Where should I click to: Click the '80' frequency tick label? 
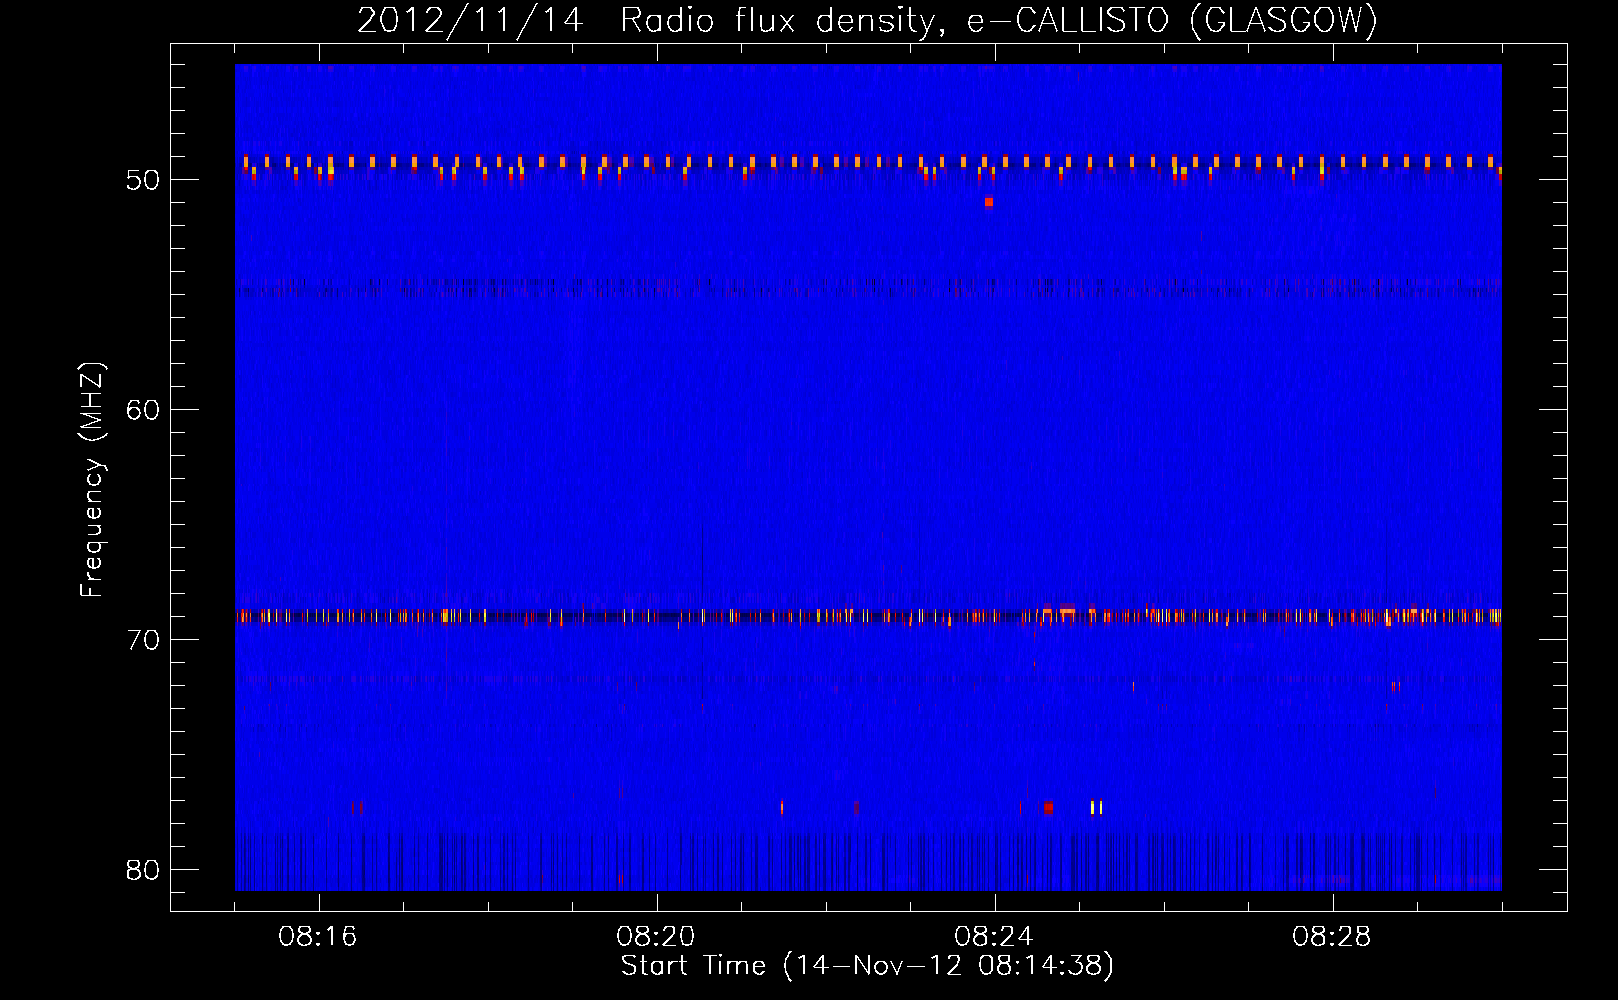pyautogui.click(x=143, y=870)
